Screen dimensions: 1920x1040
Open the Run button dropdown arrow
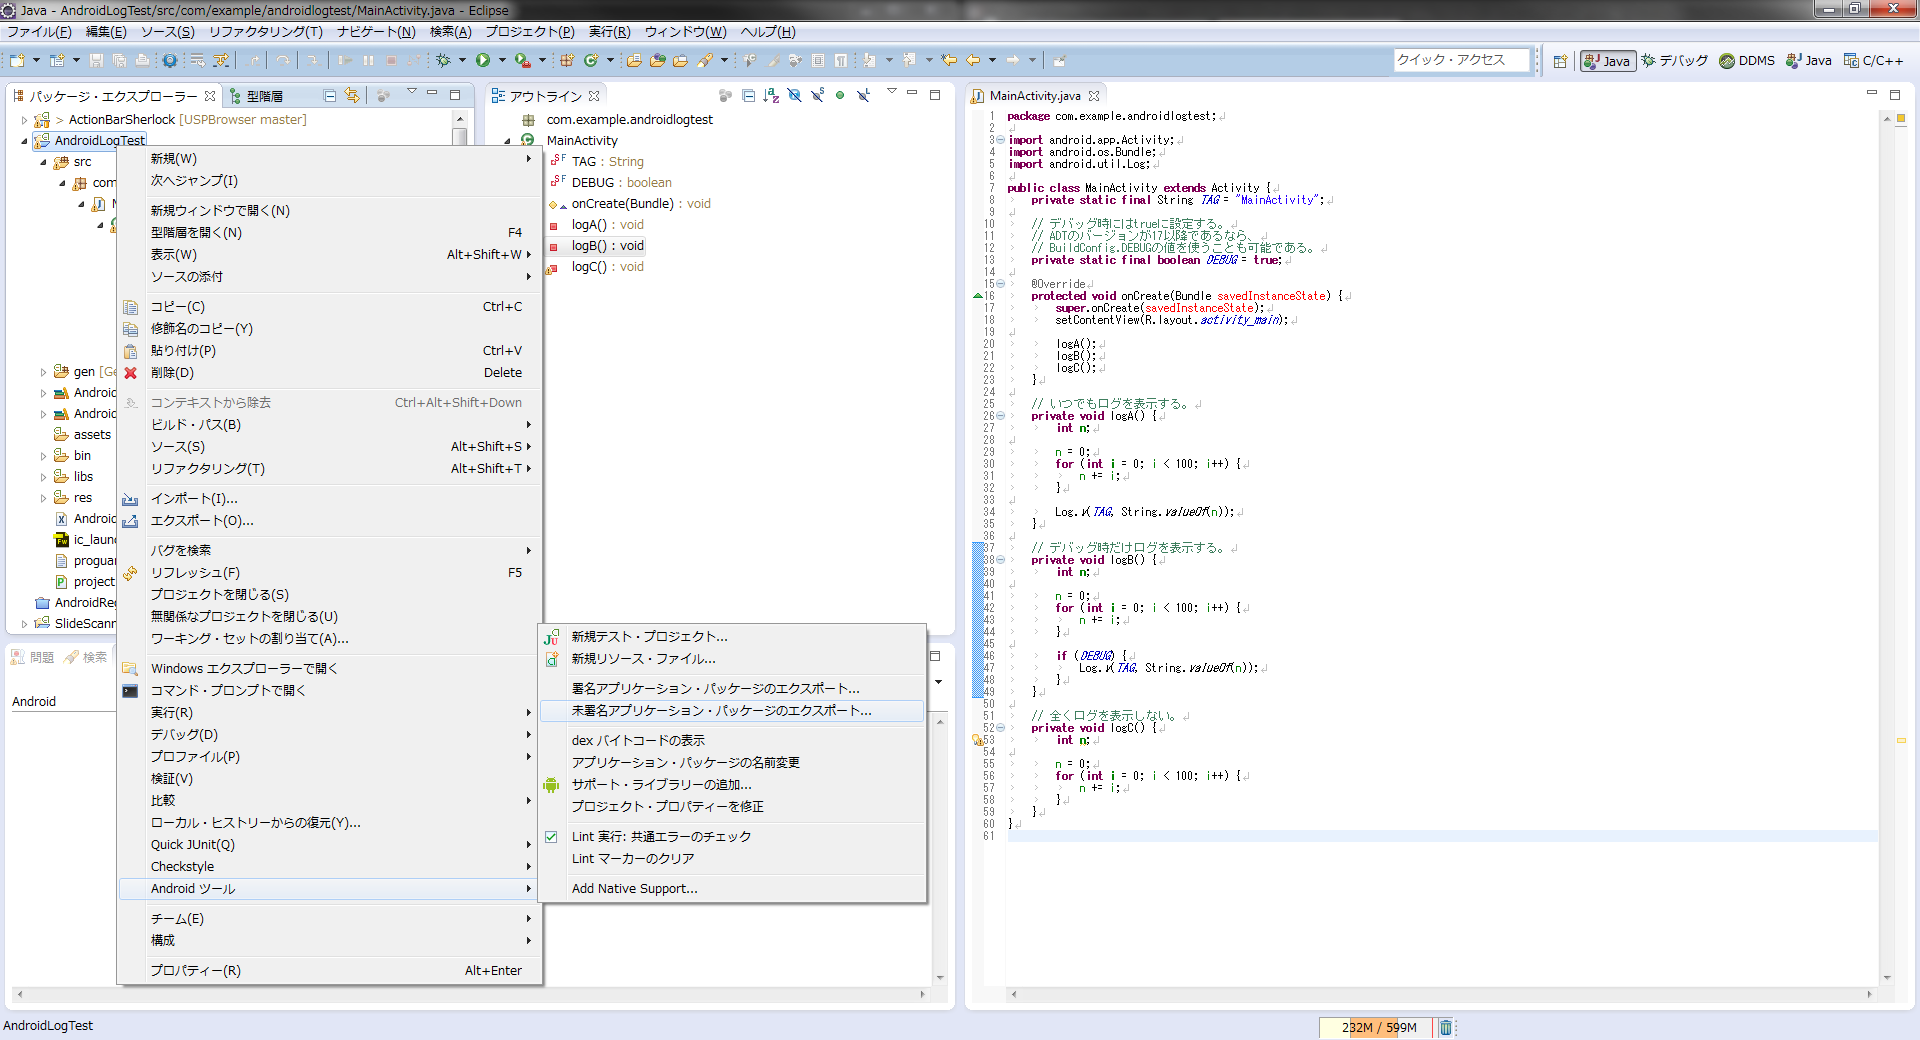tap(502, 60)
